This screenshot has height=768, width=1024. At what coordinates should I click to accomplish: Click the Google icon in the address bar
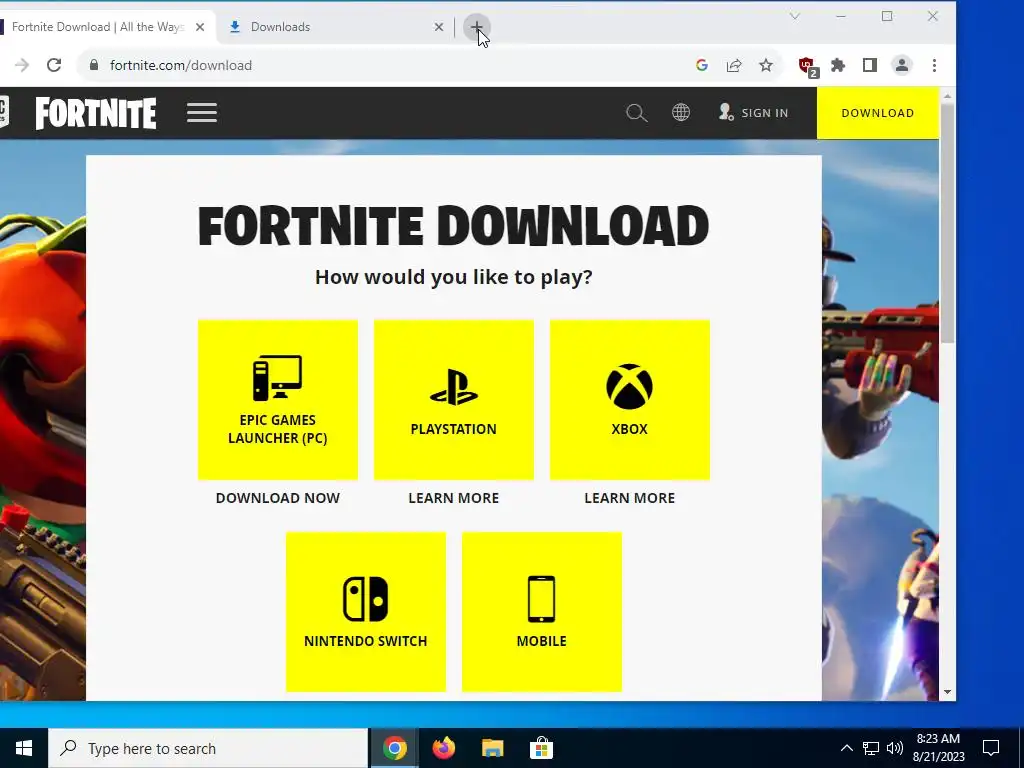coord(702,65)
